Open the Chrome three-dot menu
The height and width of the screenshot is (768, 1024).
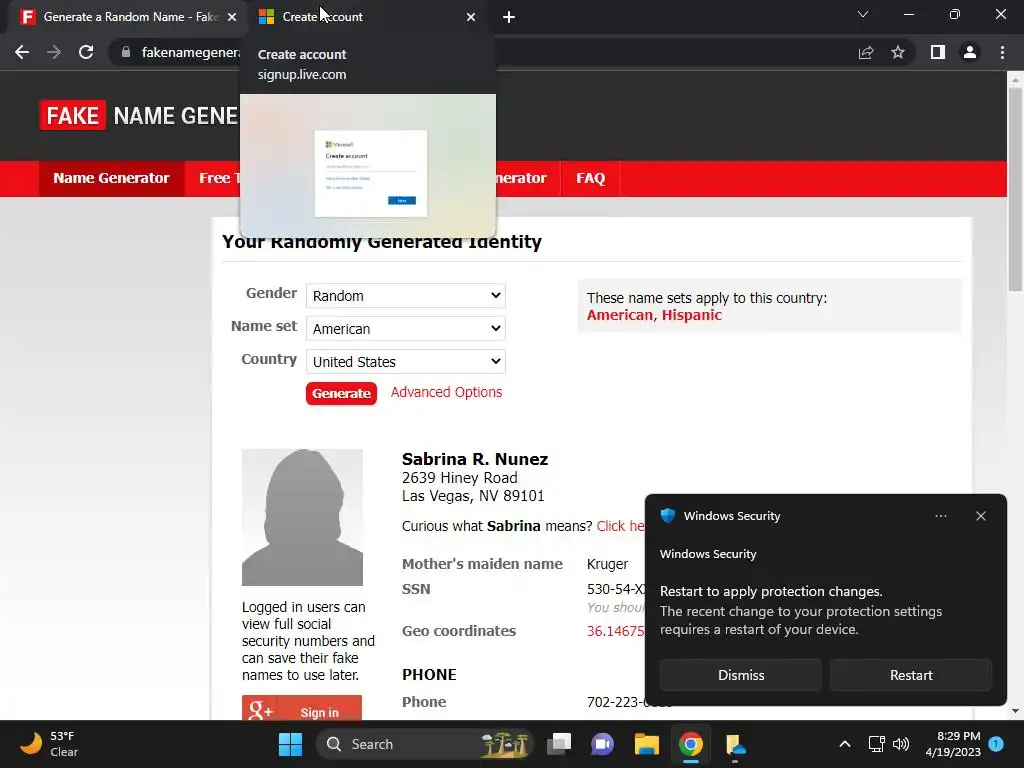point(1002,52)
